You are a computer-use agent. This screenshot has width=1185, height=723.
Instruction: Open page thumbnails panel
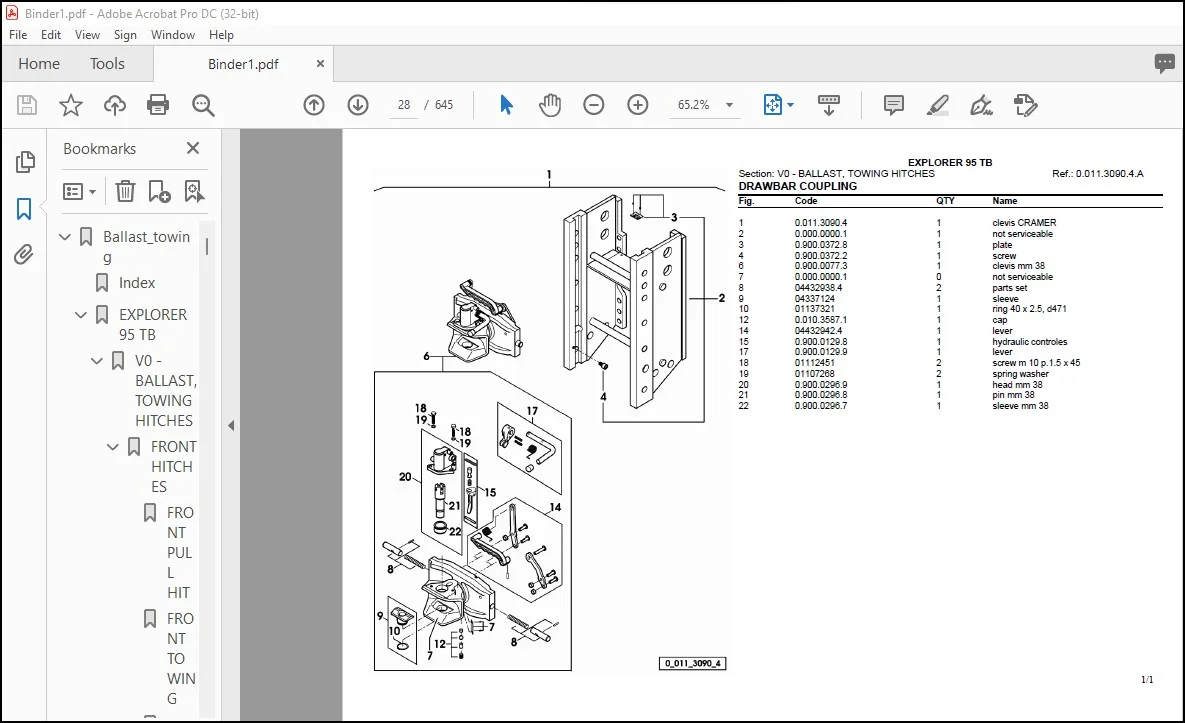click(x=24, y=162)
